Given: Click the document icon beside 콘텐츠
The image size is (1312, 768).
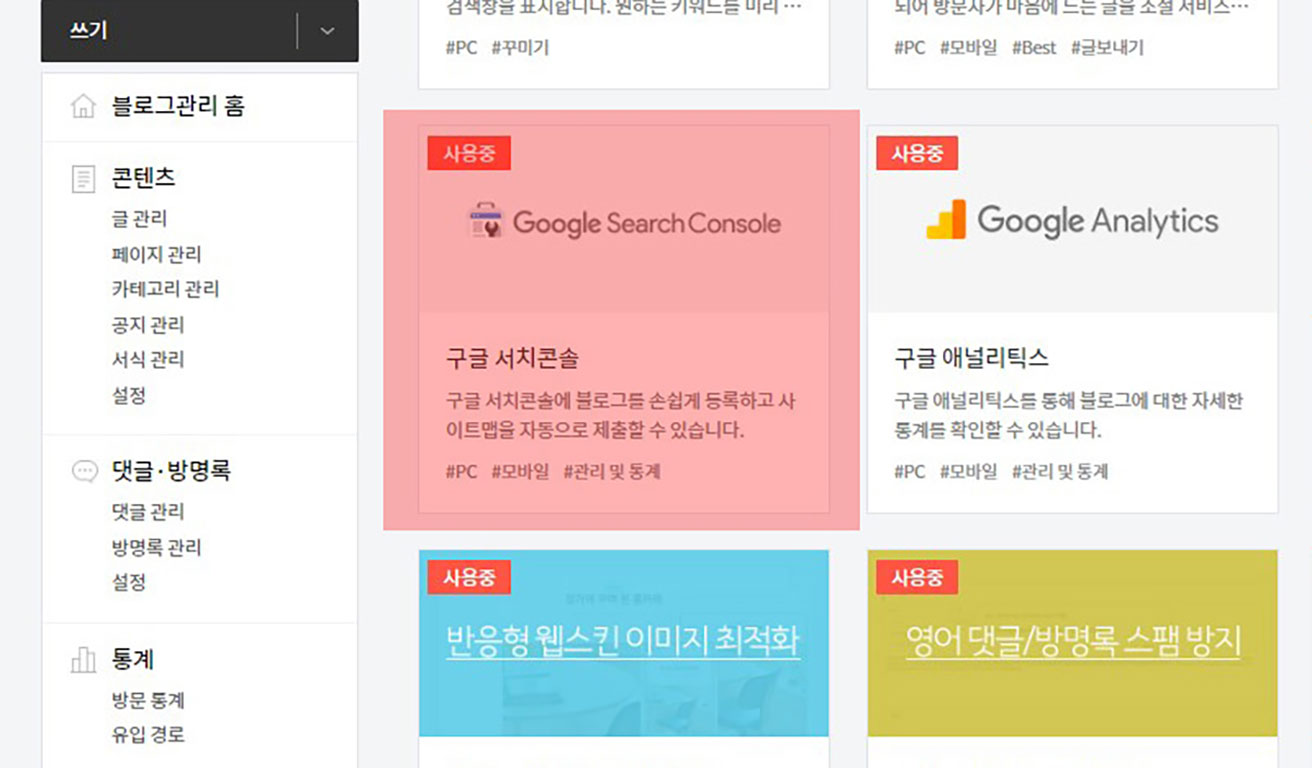Looking at the screenshot, I should pyautogui.click(x=84, y=179).
